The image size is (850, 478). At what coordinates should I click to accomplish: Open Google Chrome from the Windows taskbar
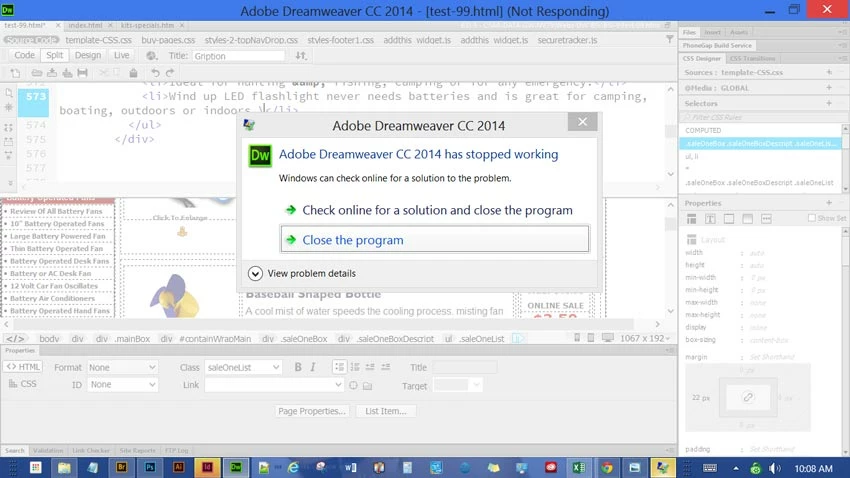coord(607,467)
